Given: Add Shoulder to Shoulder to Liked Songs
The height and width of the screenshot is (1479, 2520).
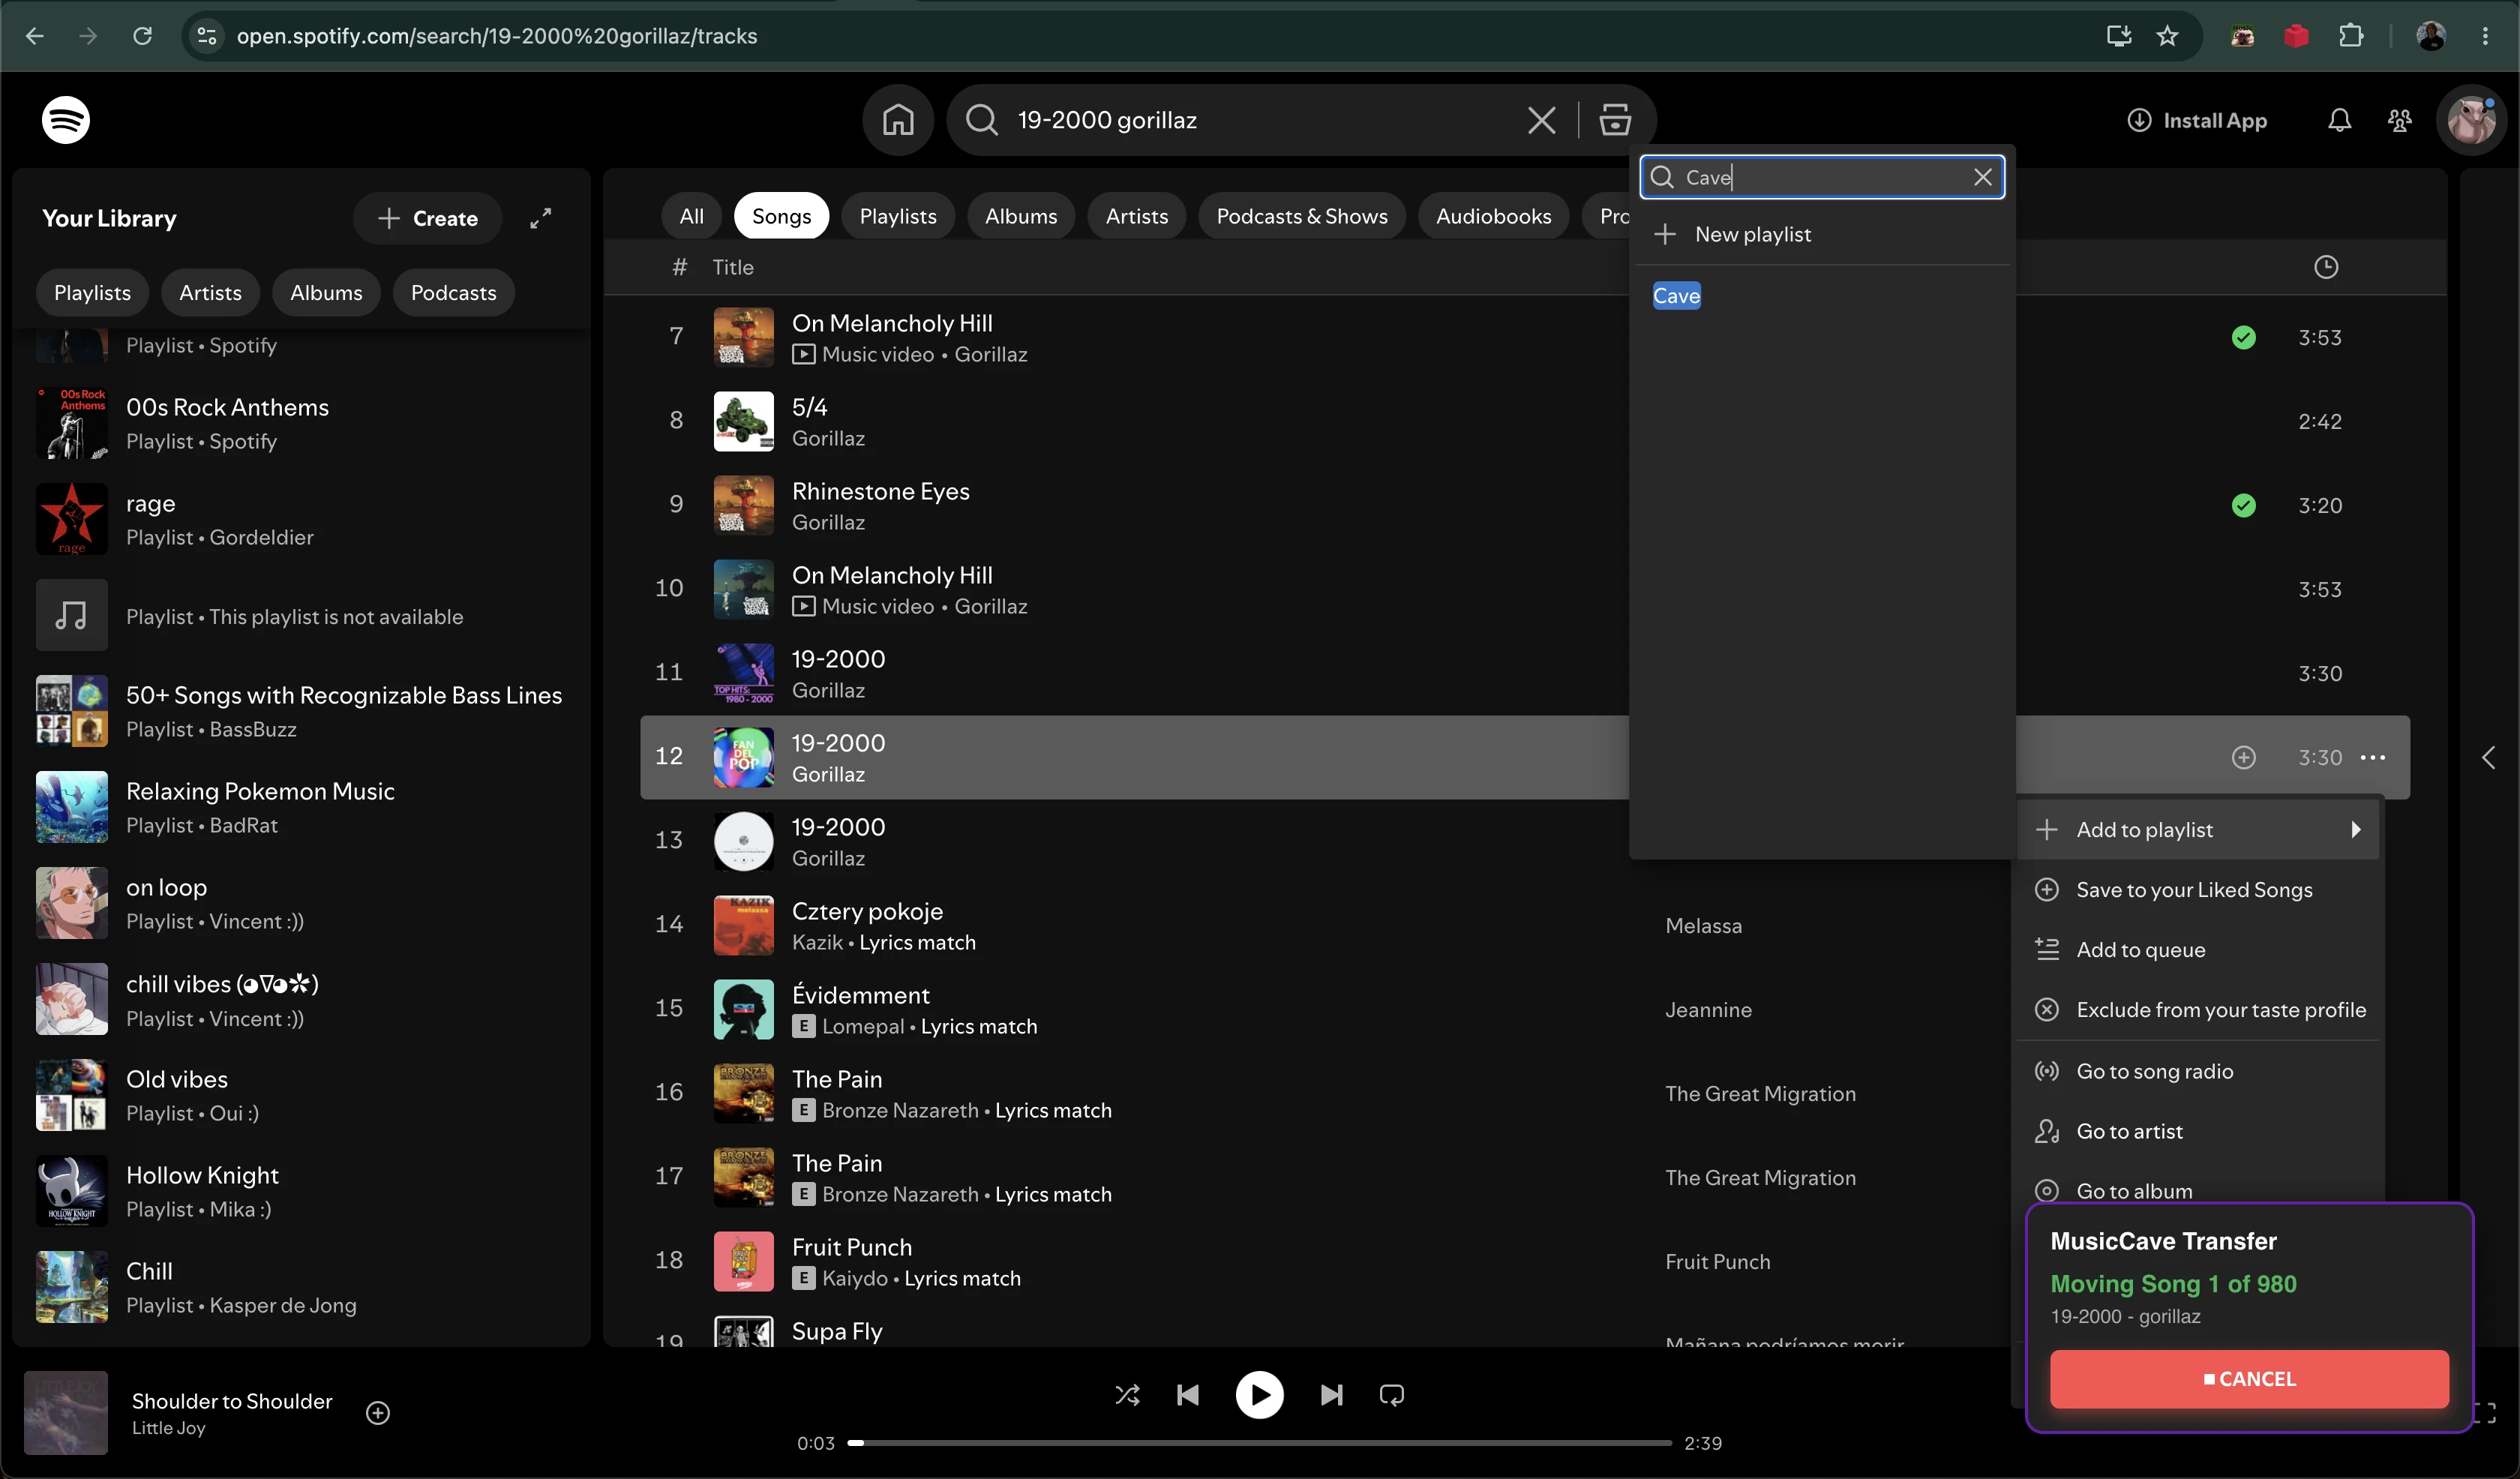Looking at the screenshot, I should pos(378,1413).
